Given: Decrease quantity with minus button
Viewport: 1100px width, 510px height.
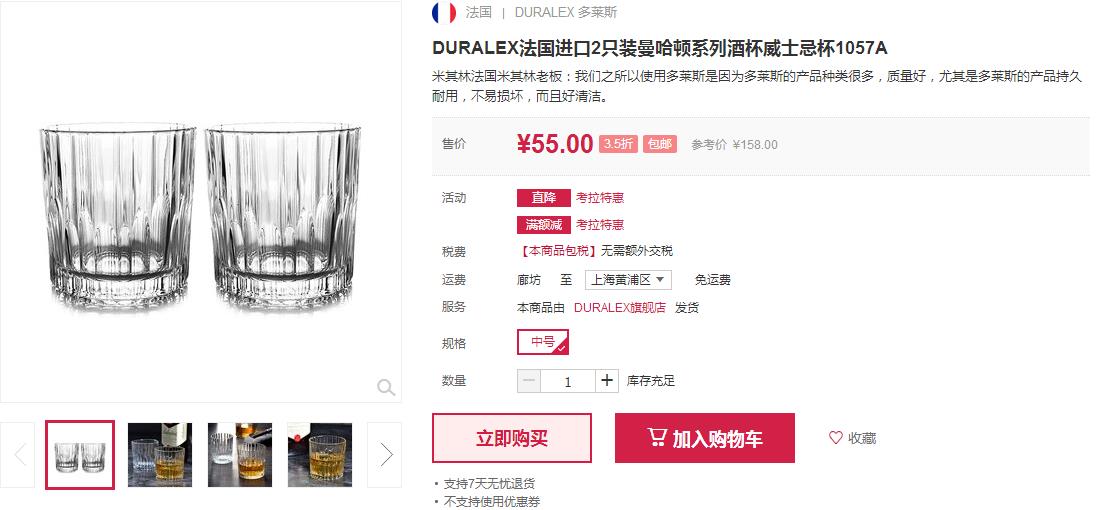Looking at the screenshot, I should pyautogui.click(x=529, y=381).
